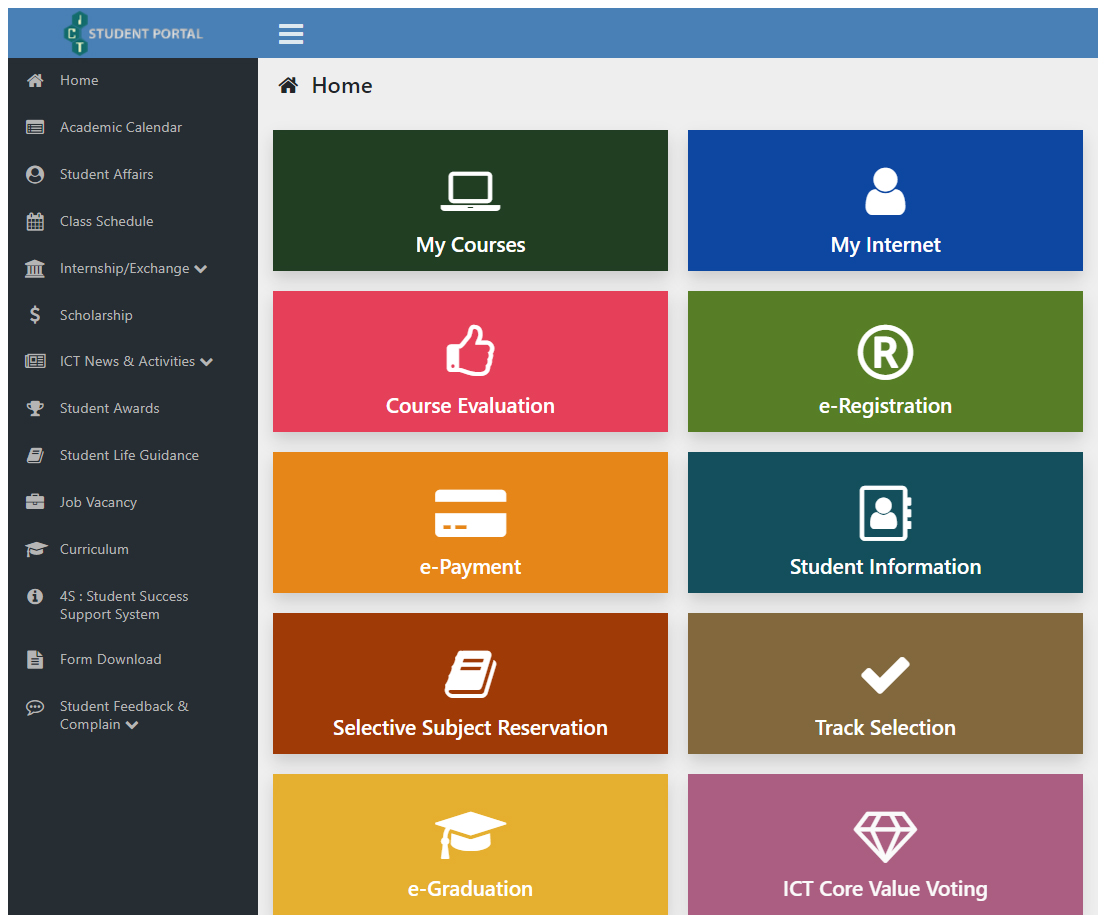The height and width of the screenshot is (915, 1110).
Task: Expand Internship/Exchange submenu chevron
Action: pyautogui.click(x=201, y=269)
